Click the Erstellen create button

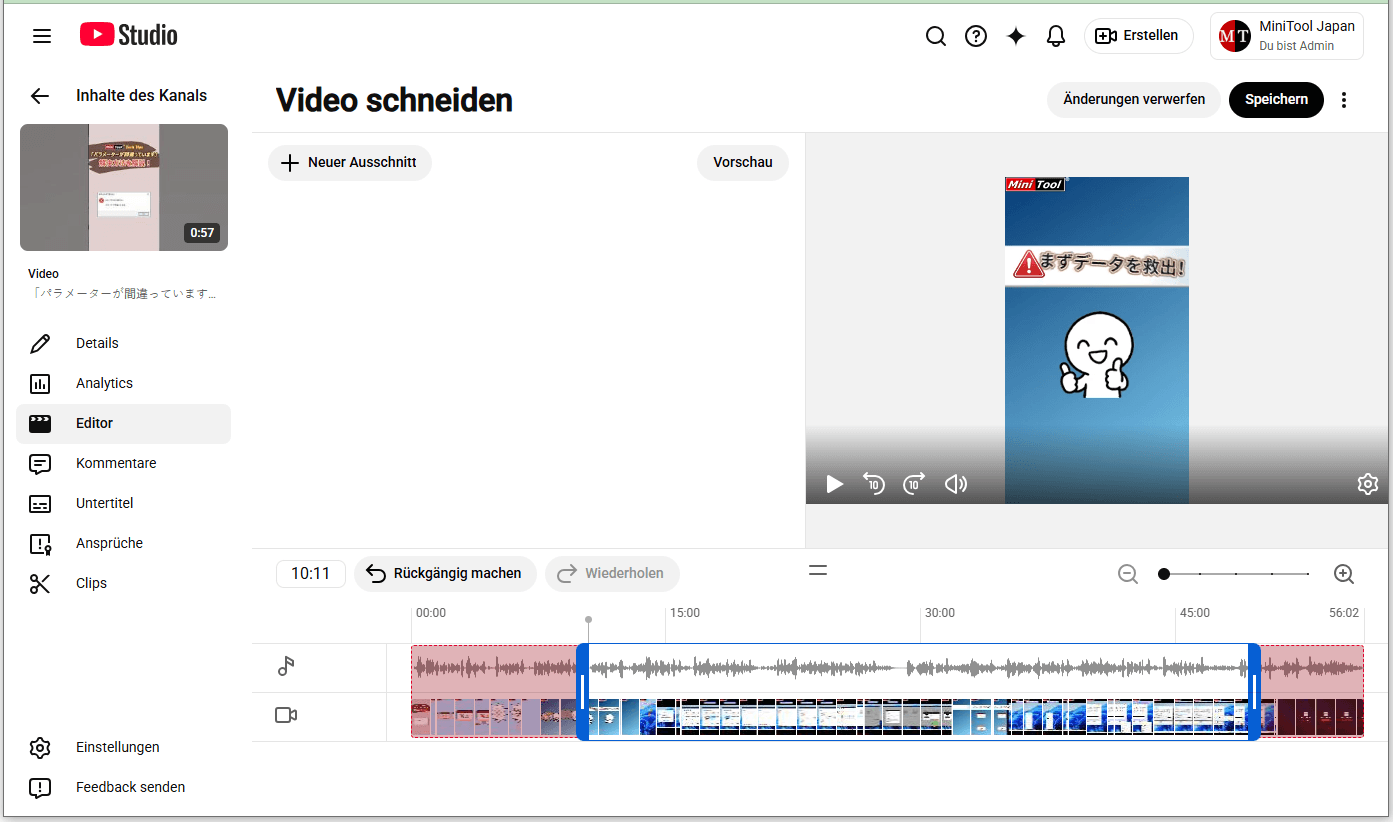[1138, 35]
